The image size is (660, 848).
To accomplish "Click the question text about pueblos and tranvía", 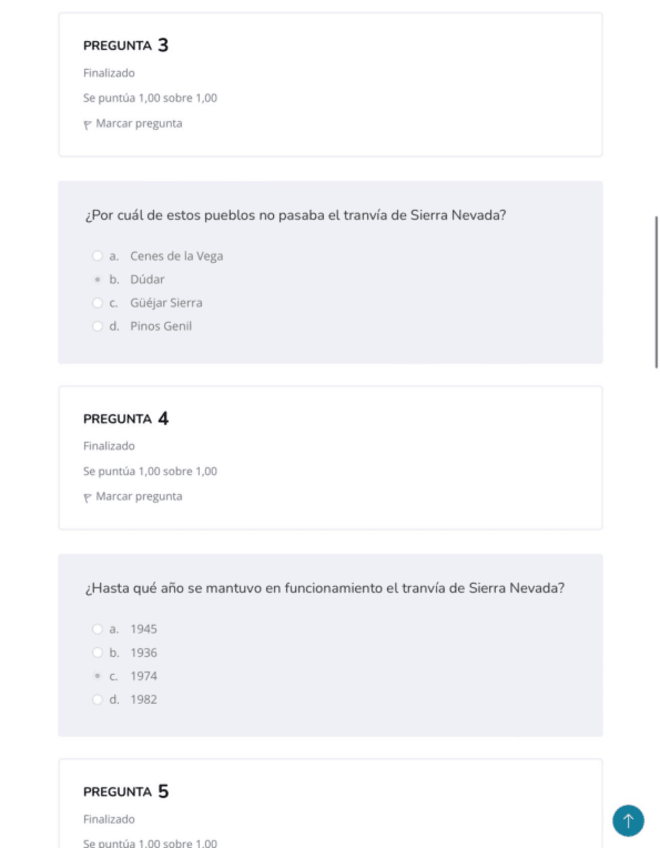I will tap(295, 215).
